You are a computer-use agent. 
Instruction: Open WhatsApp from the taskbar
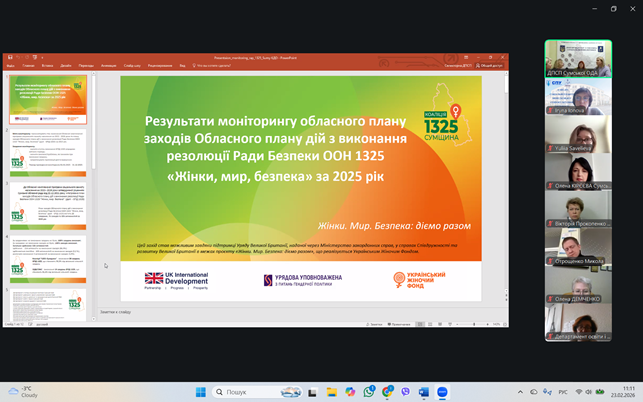[369, 392]
